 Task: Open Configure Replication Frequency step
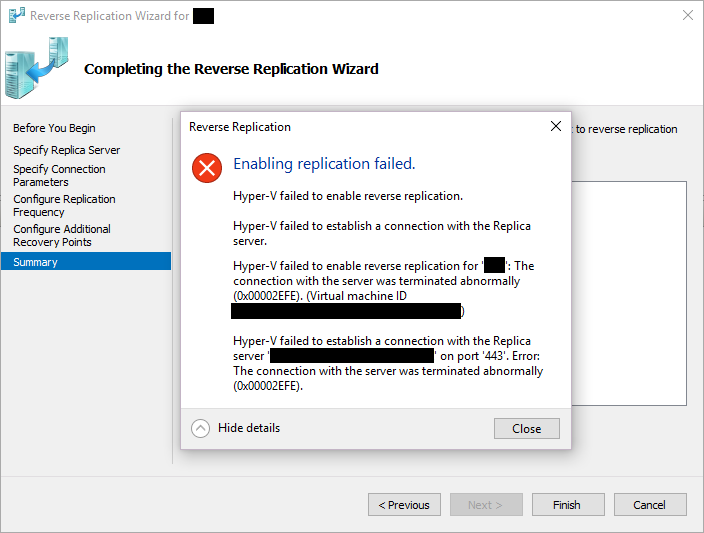(x=64, y=206)
